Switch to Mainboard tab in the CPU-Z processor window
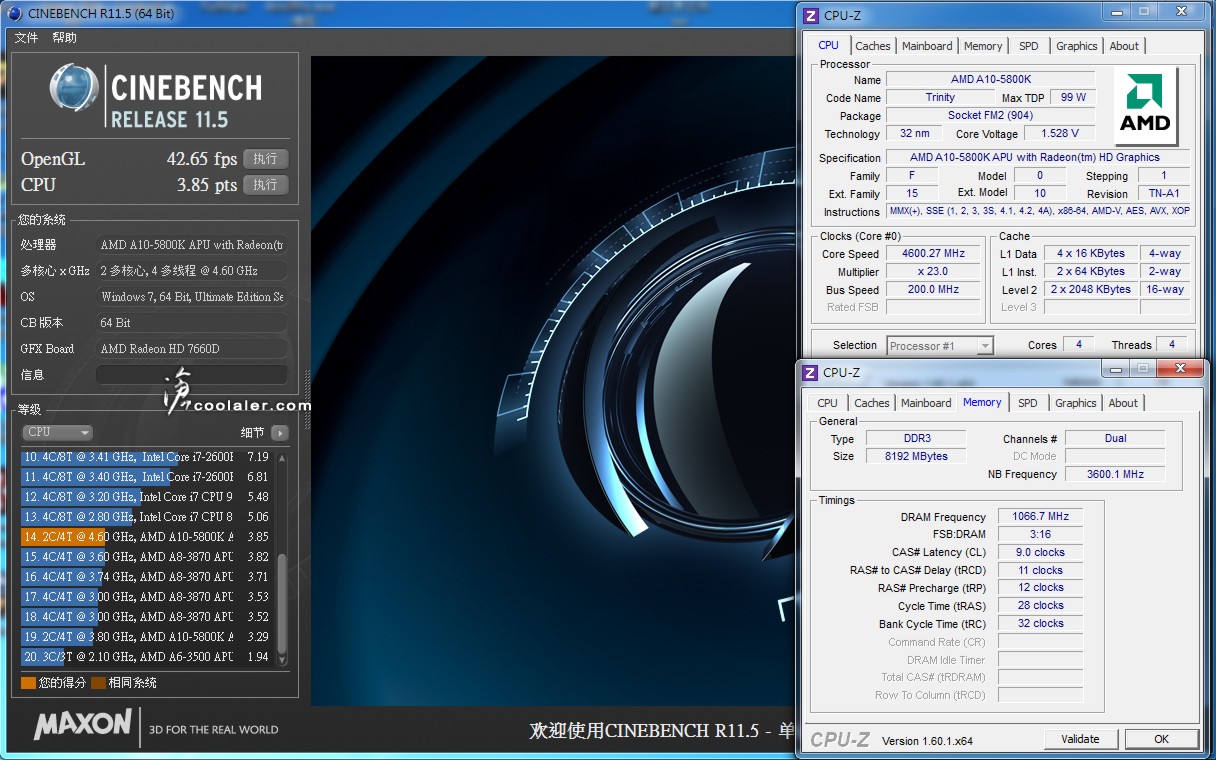The image size is (1216, 760). click(x=927, y=46)
